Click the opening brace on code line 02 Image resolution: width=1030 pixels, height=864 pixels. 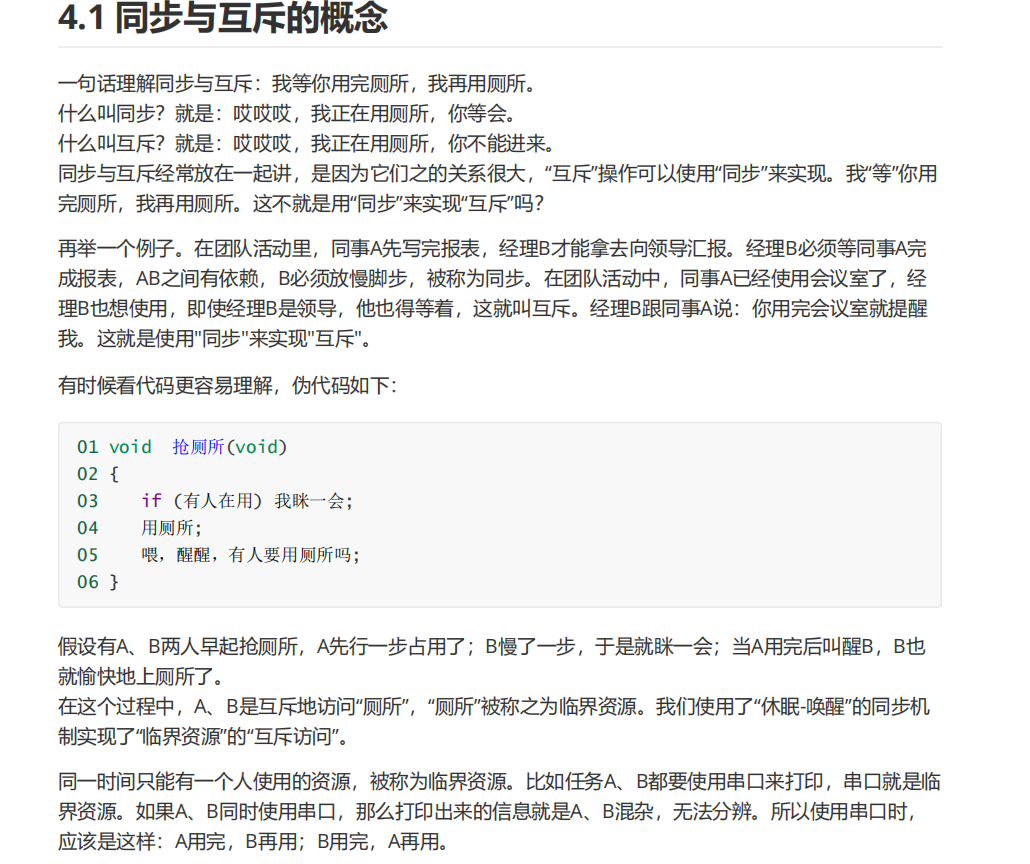click(x=113, y=474)
